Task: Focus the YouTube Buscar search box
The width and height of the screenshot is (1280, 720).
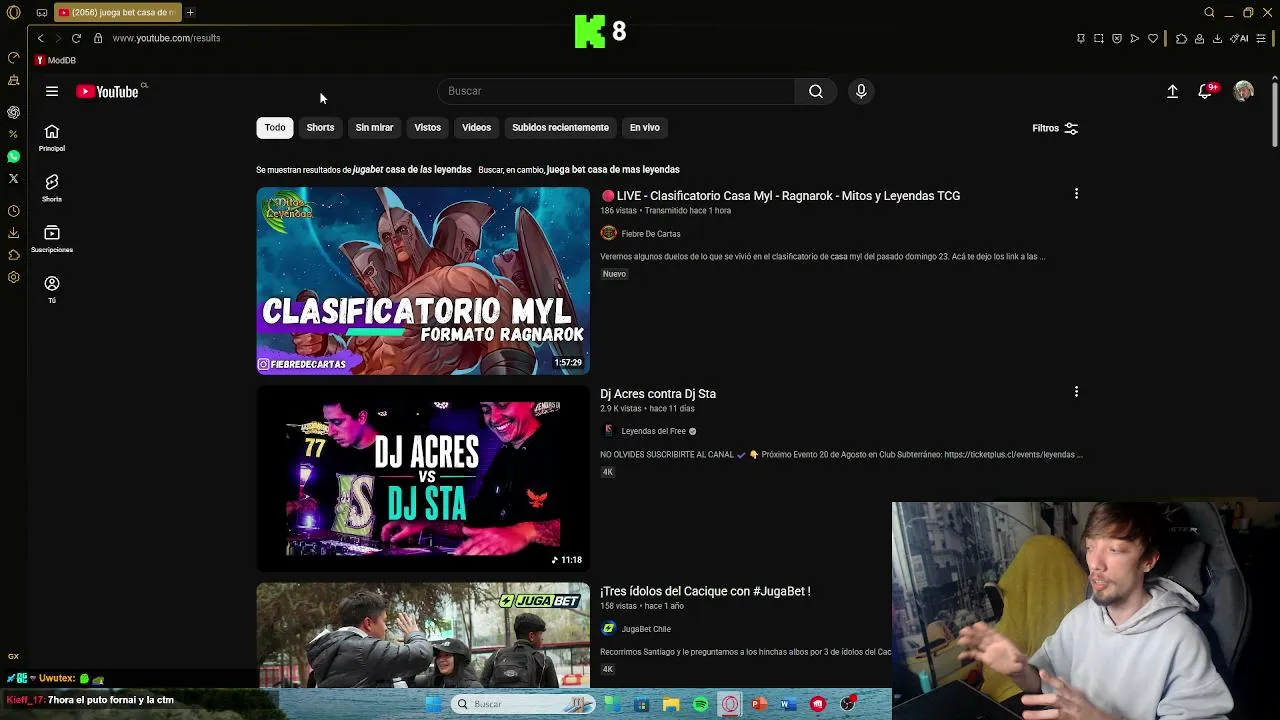Action: point(617,91)
